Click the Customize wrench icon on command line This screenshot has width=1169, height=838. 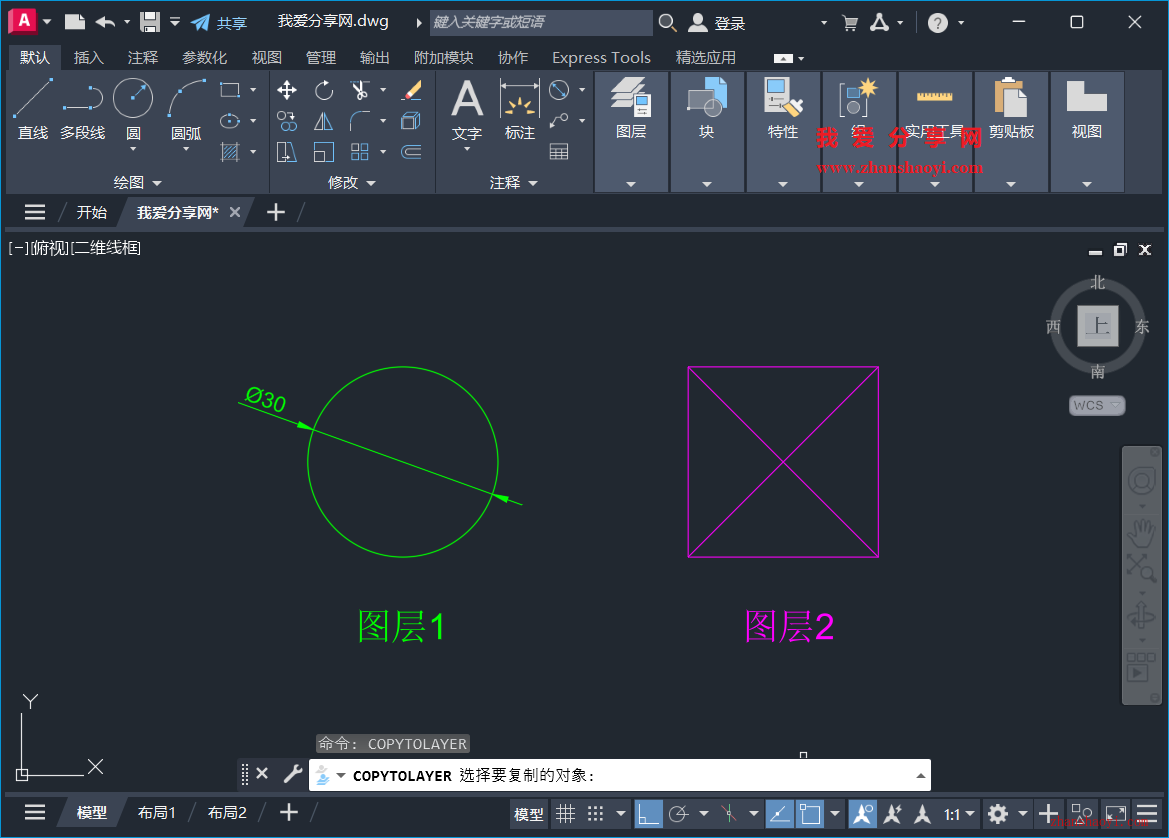pyautogui.click(x=293, y=774)
